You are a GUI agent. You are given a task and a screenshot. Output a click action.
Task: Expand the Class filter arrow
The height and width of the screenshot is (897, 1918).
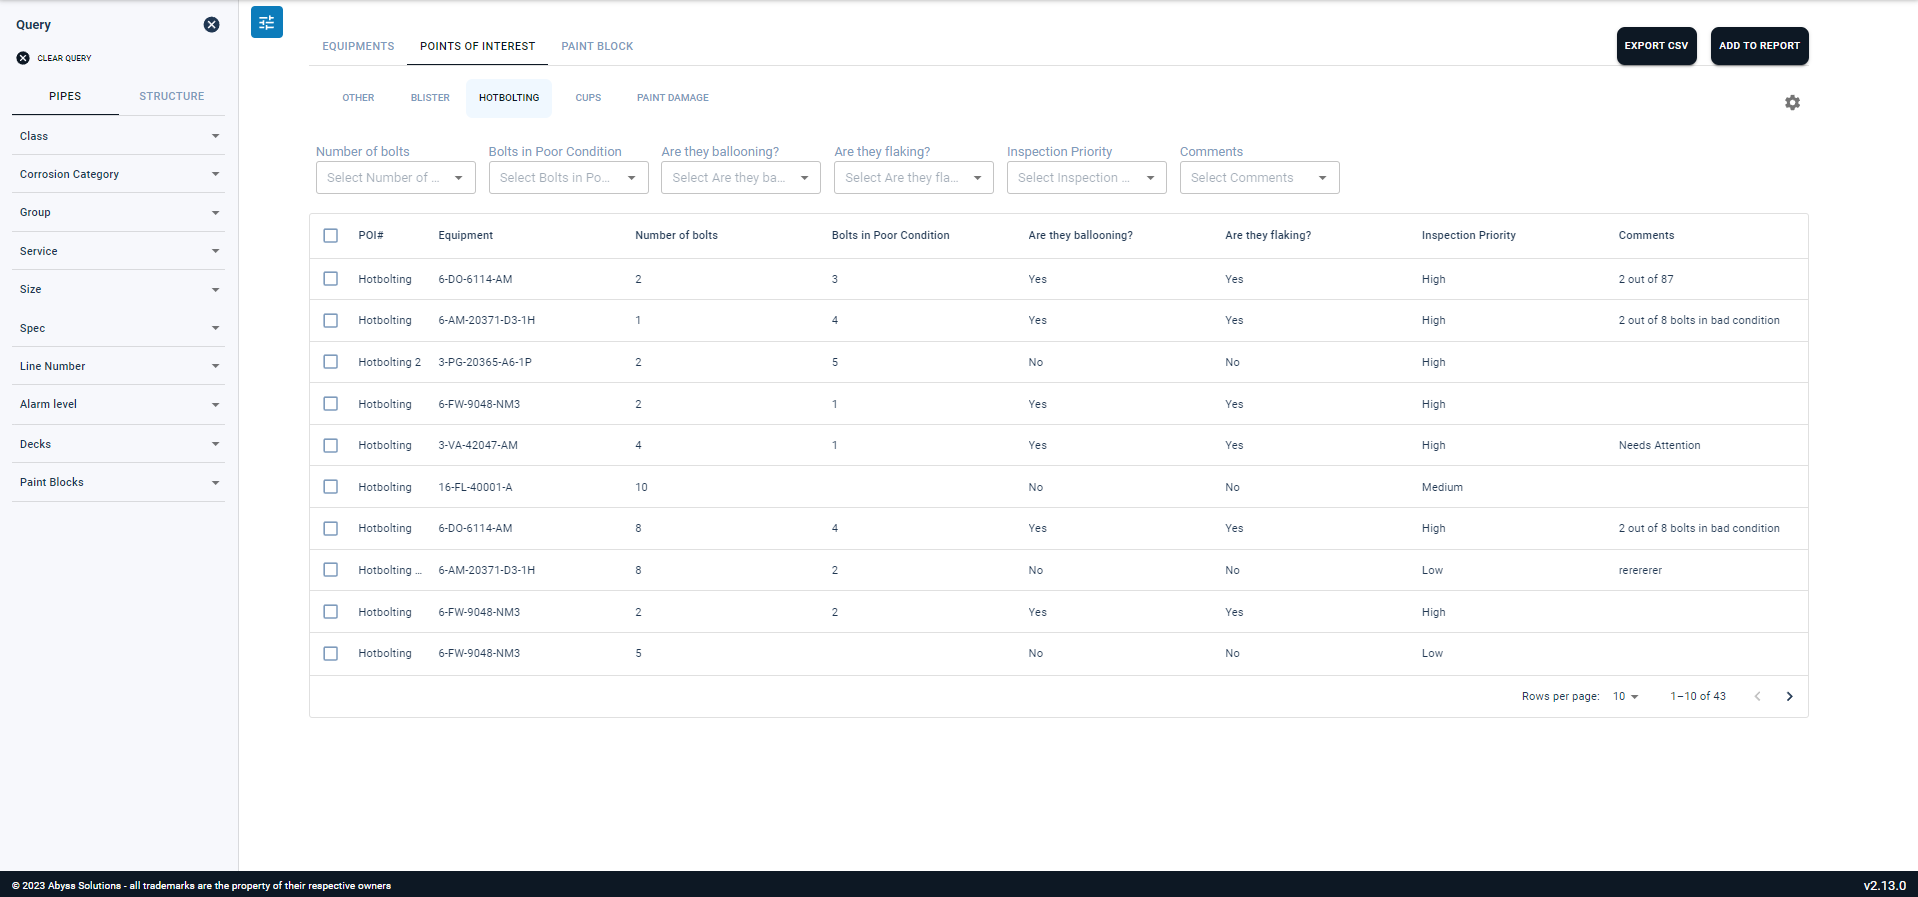click(x=215, y=136)
